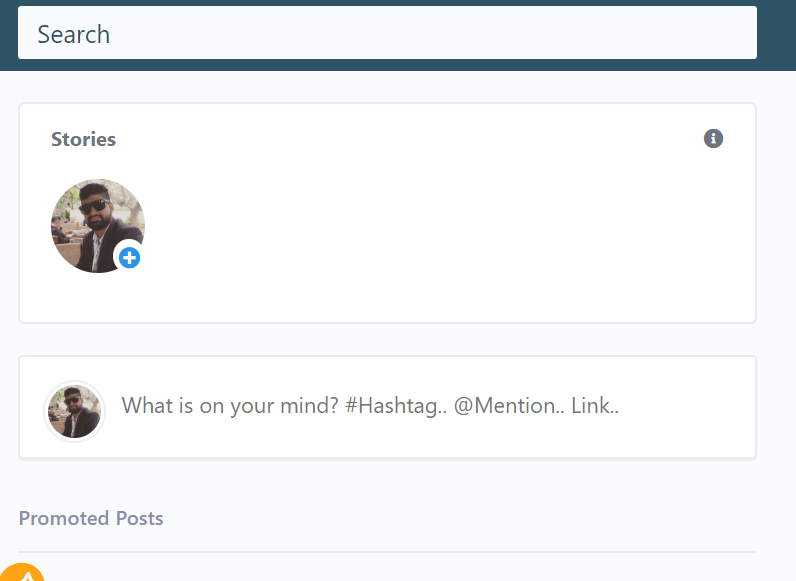Click the info icon in Stories panel
The height and width of the screenshot is (581, 796).
pos(713,139)
